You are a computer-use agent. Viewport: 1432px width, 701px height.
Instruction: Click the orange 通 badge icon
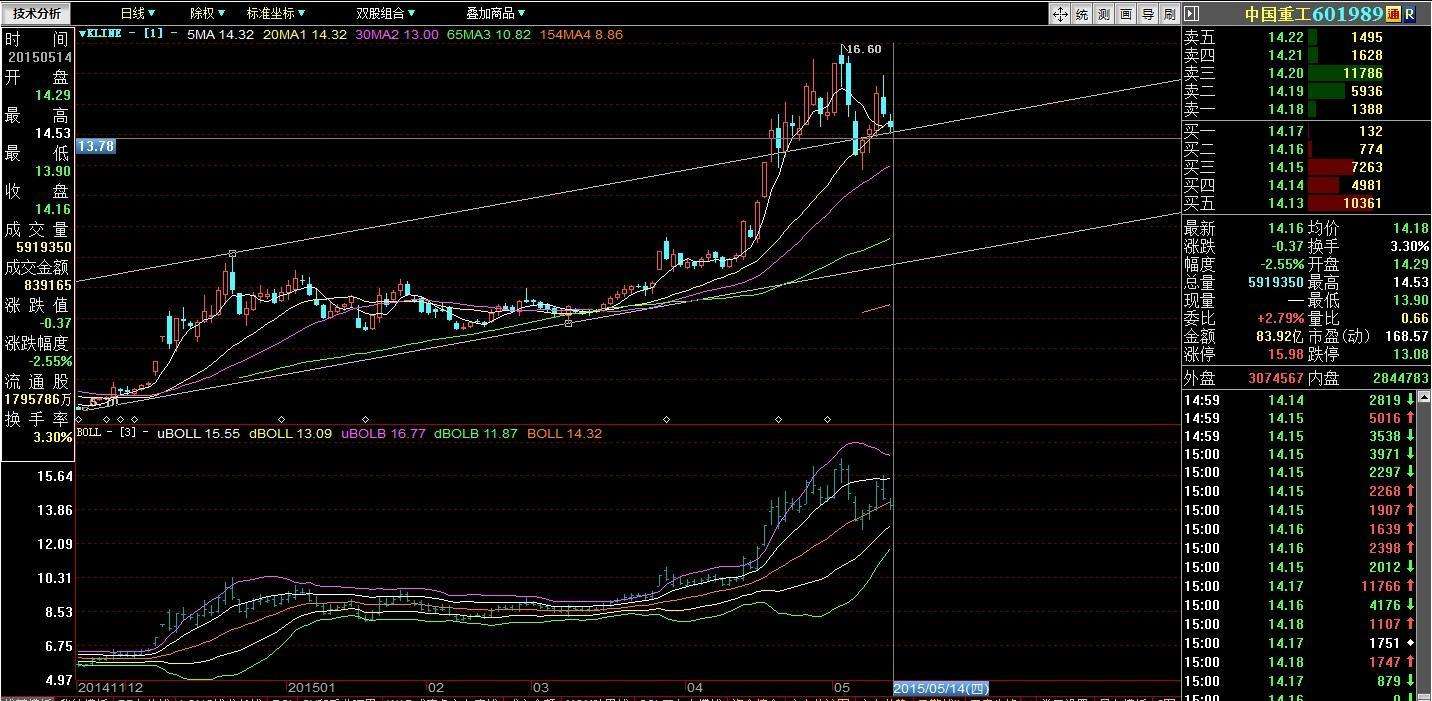pyautogui.click(x=1393, y=14)
